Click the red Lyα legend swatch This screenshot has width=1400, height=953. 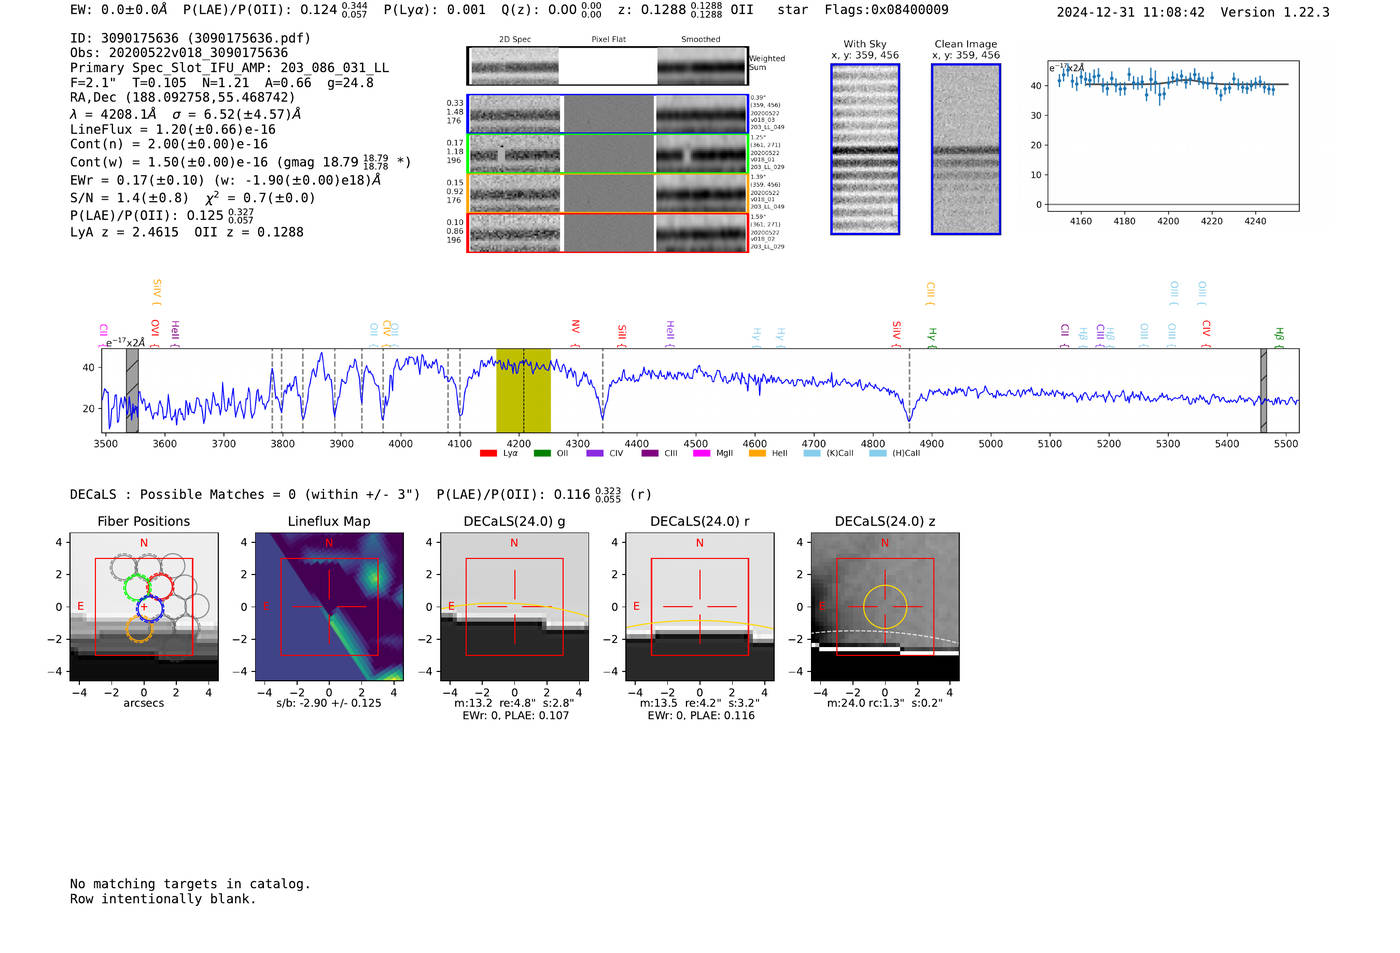[x=488, y=453]
